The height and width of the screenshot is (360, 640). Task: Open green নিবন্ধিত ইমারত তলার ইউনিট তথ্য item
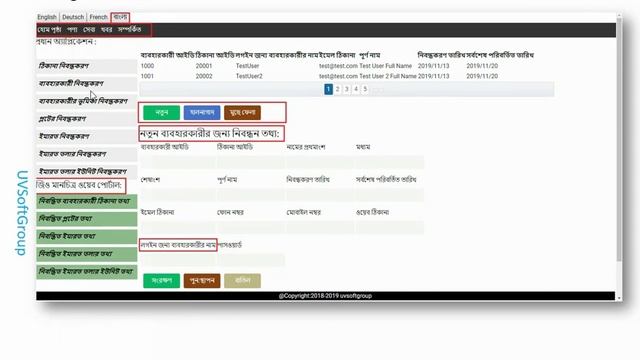click(x=87, y=271)
